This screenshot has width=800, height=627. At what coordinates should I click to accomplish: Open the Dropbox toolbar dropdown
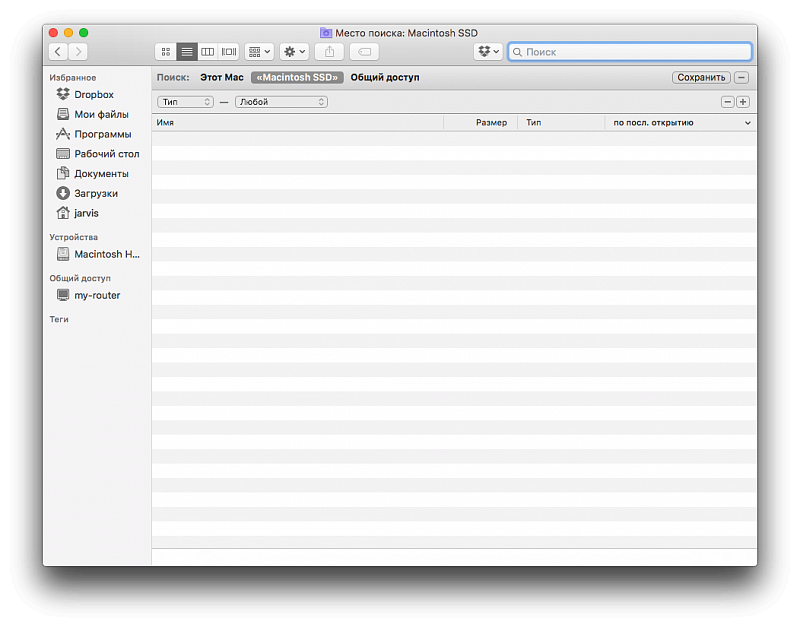pyautogui.click(x=488, y=51)
